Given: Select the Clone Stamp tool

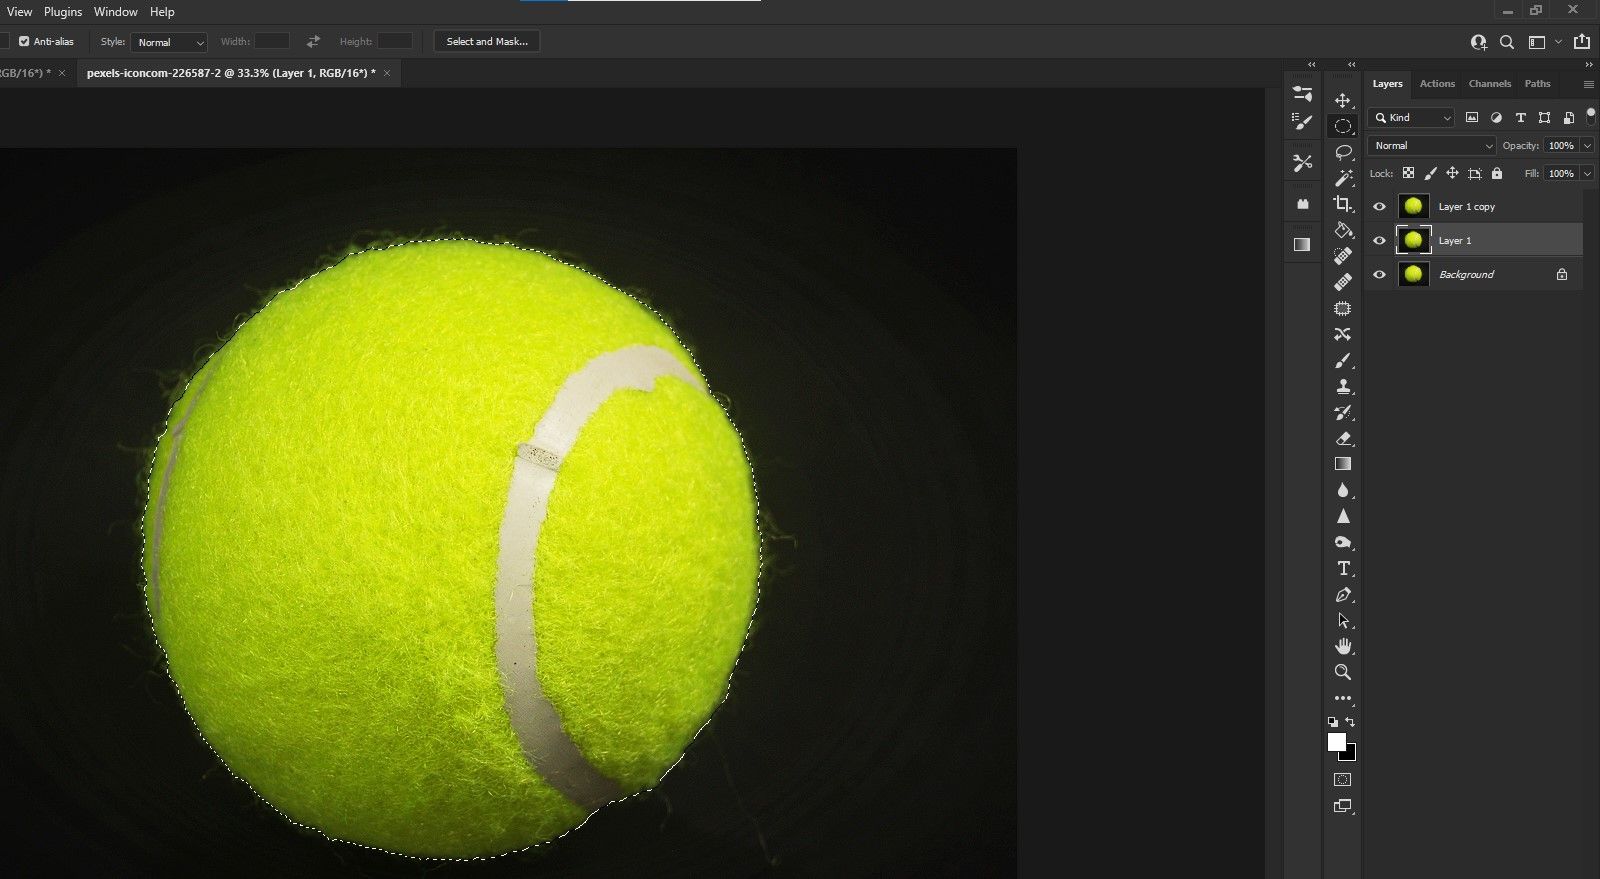Looking at the screenshot, I should point(1343,386).
